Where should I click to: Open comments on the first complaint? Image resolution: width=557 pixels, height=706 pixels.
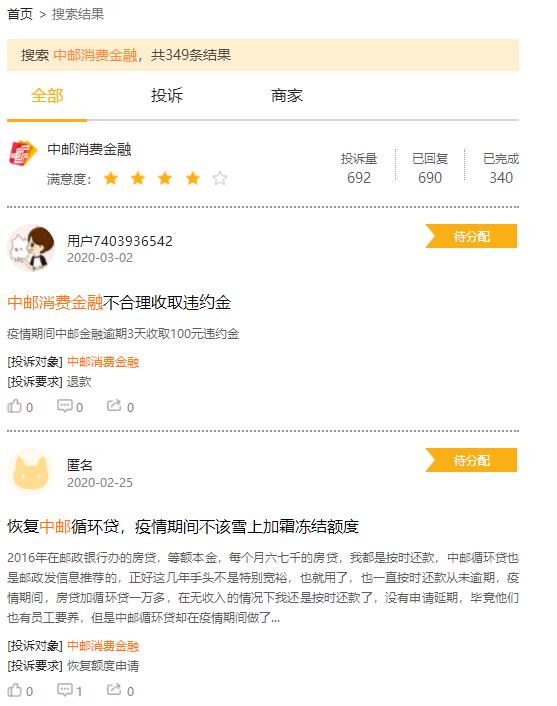click(x=64, y=406)
